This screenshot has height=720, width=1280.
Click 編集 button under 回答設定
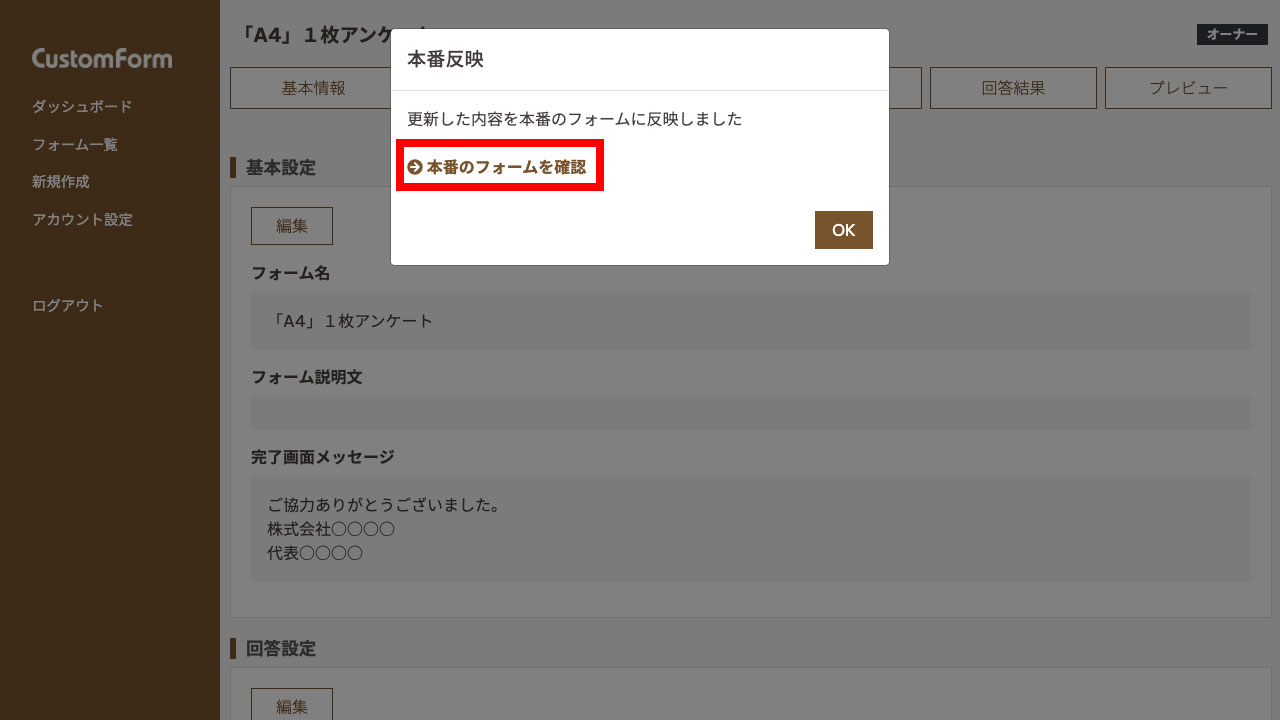tap(292, 704)
